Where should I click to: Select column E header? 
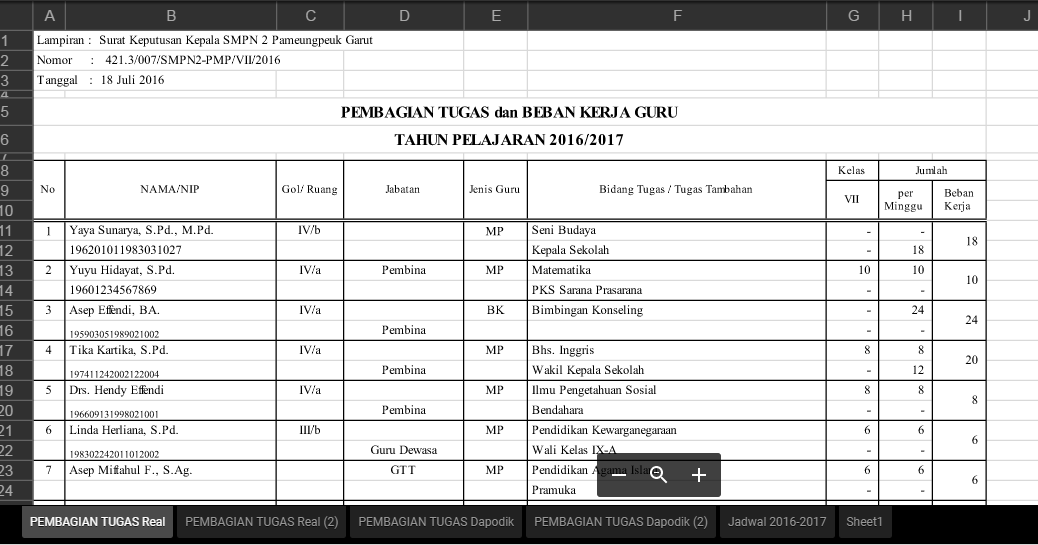coord(496,16)
